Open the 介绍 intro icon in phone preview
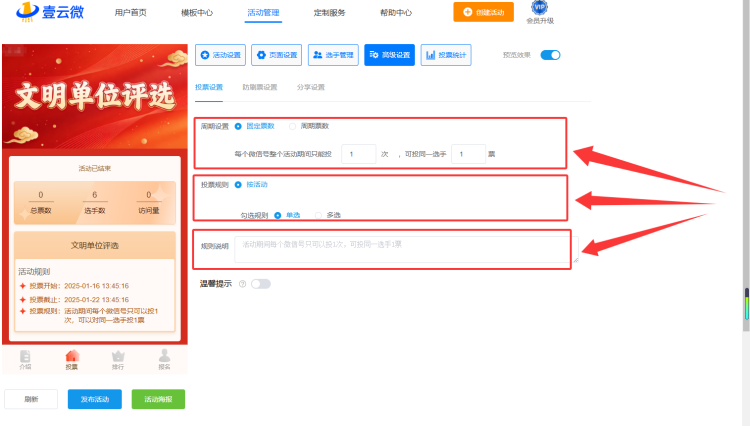Viewport: 750px width, 426px height. (x=25, y=356)
